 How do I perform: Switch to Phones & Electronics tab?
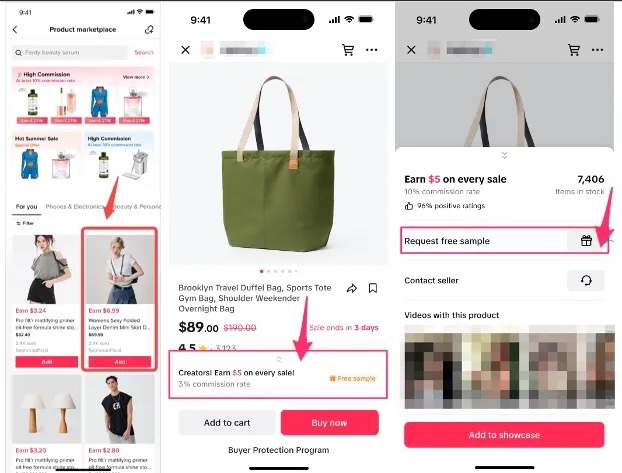(x=75, y=207)
